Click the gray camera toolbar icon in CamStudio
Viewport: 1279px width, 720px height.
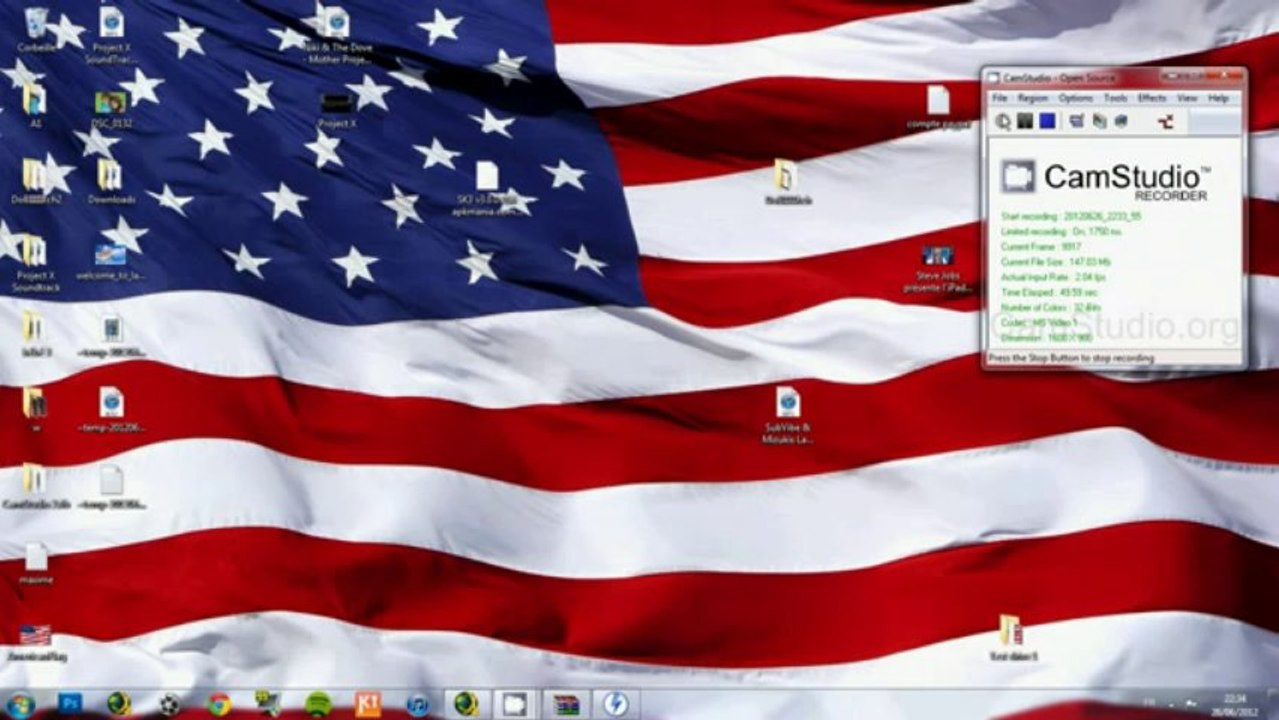(1121, 121)
